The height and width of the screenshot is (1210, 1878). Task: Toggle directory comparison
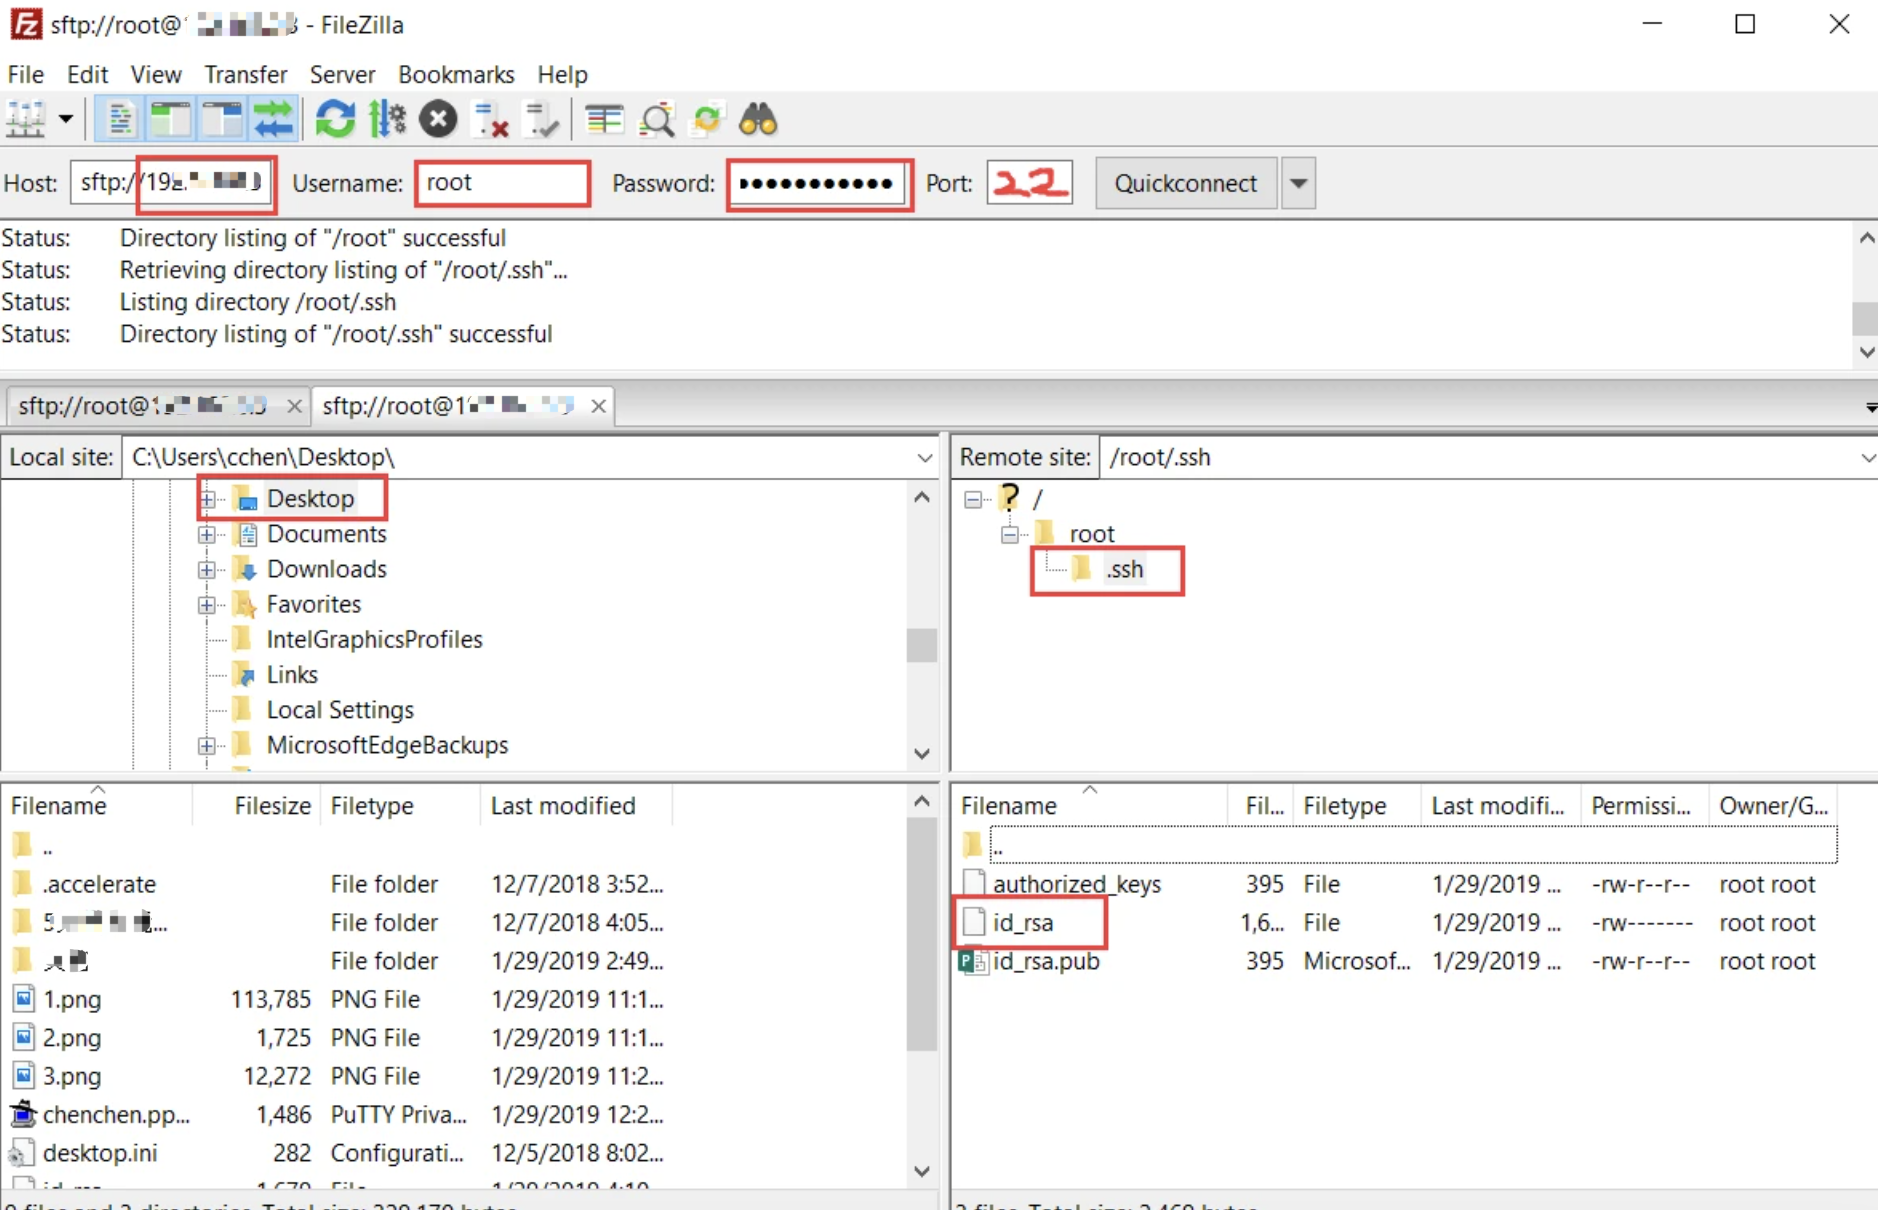(657, 120)
